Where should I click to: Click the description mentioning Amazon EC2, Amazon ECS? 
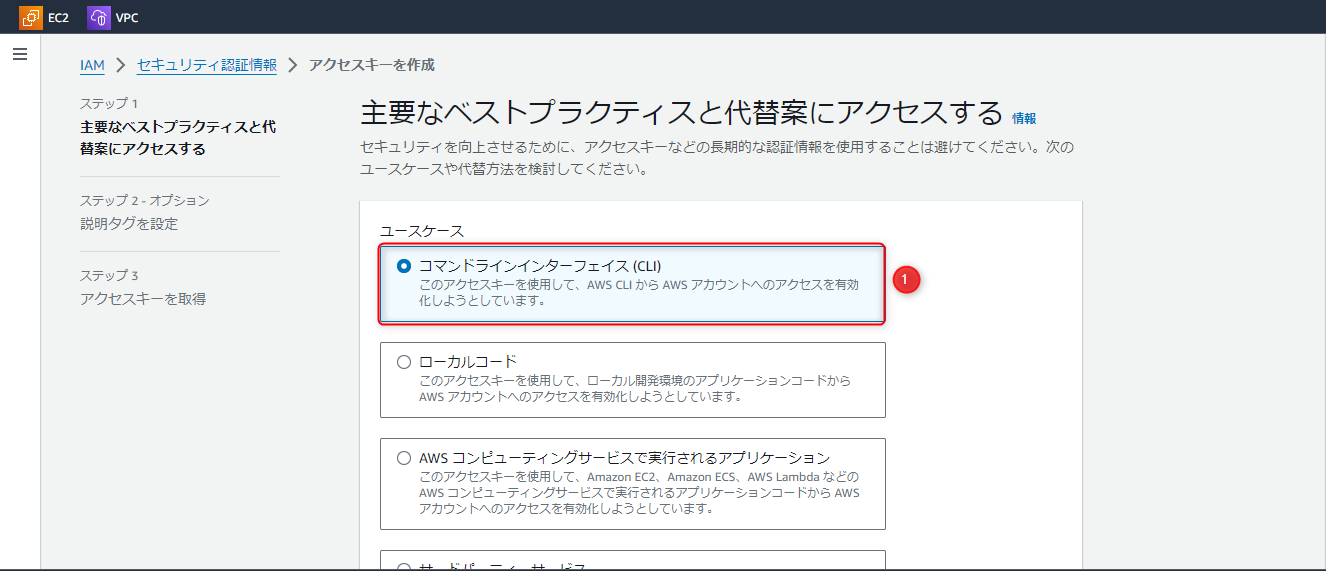click(x=639, y=492)
